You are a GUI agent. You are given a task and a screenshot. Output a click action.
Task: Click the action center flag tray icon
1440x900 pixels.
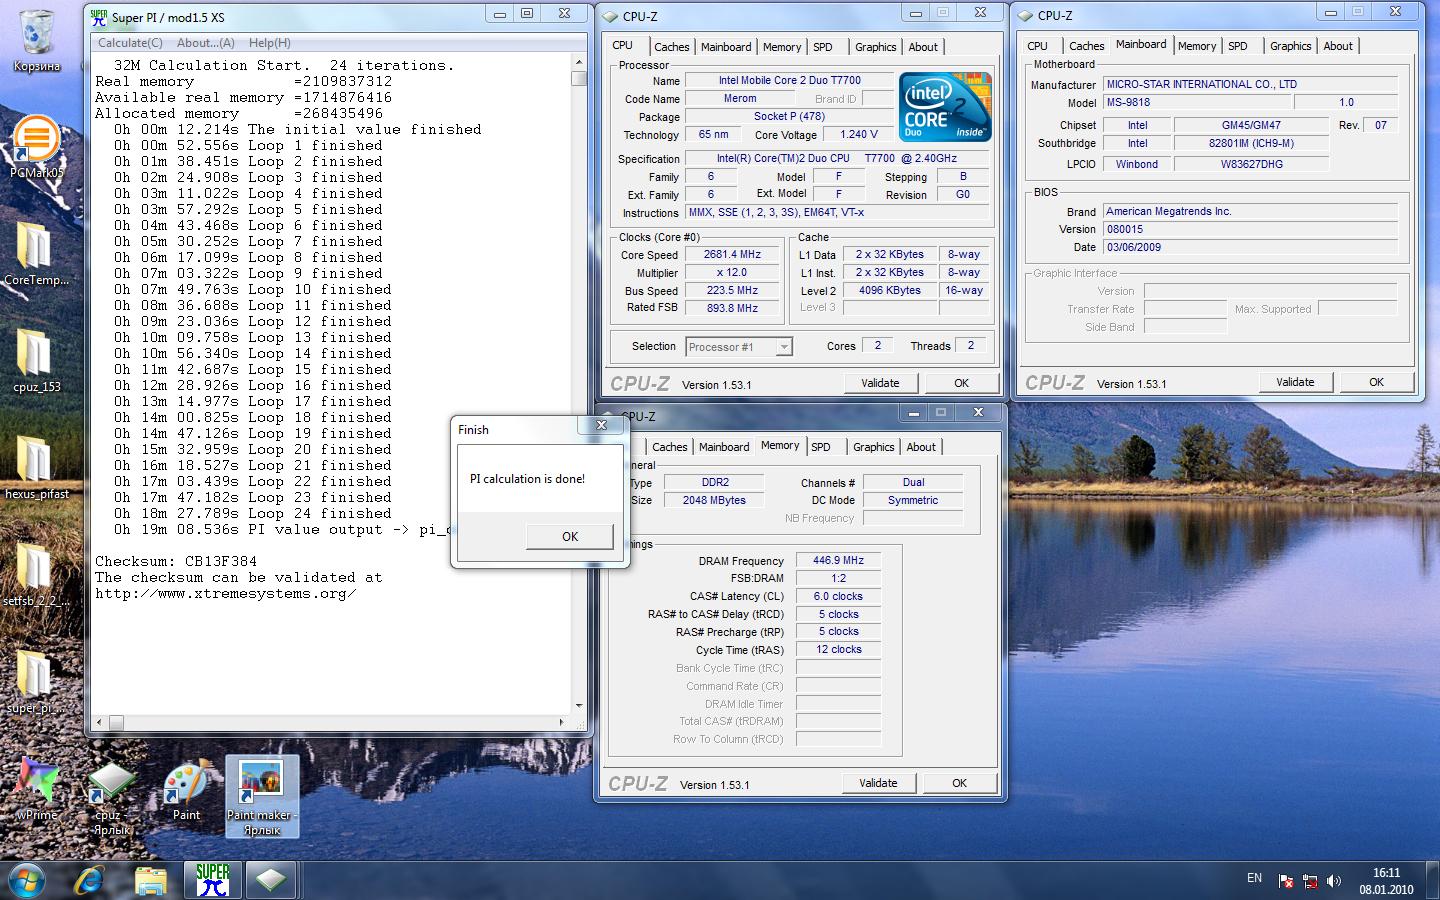click(1286, 881)
